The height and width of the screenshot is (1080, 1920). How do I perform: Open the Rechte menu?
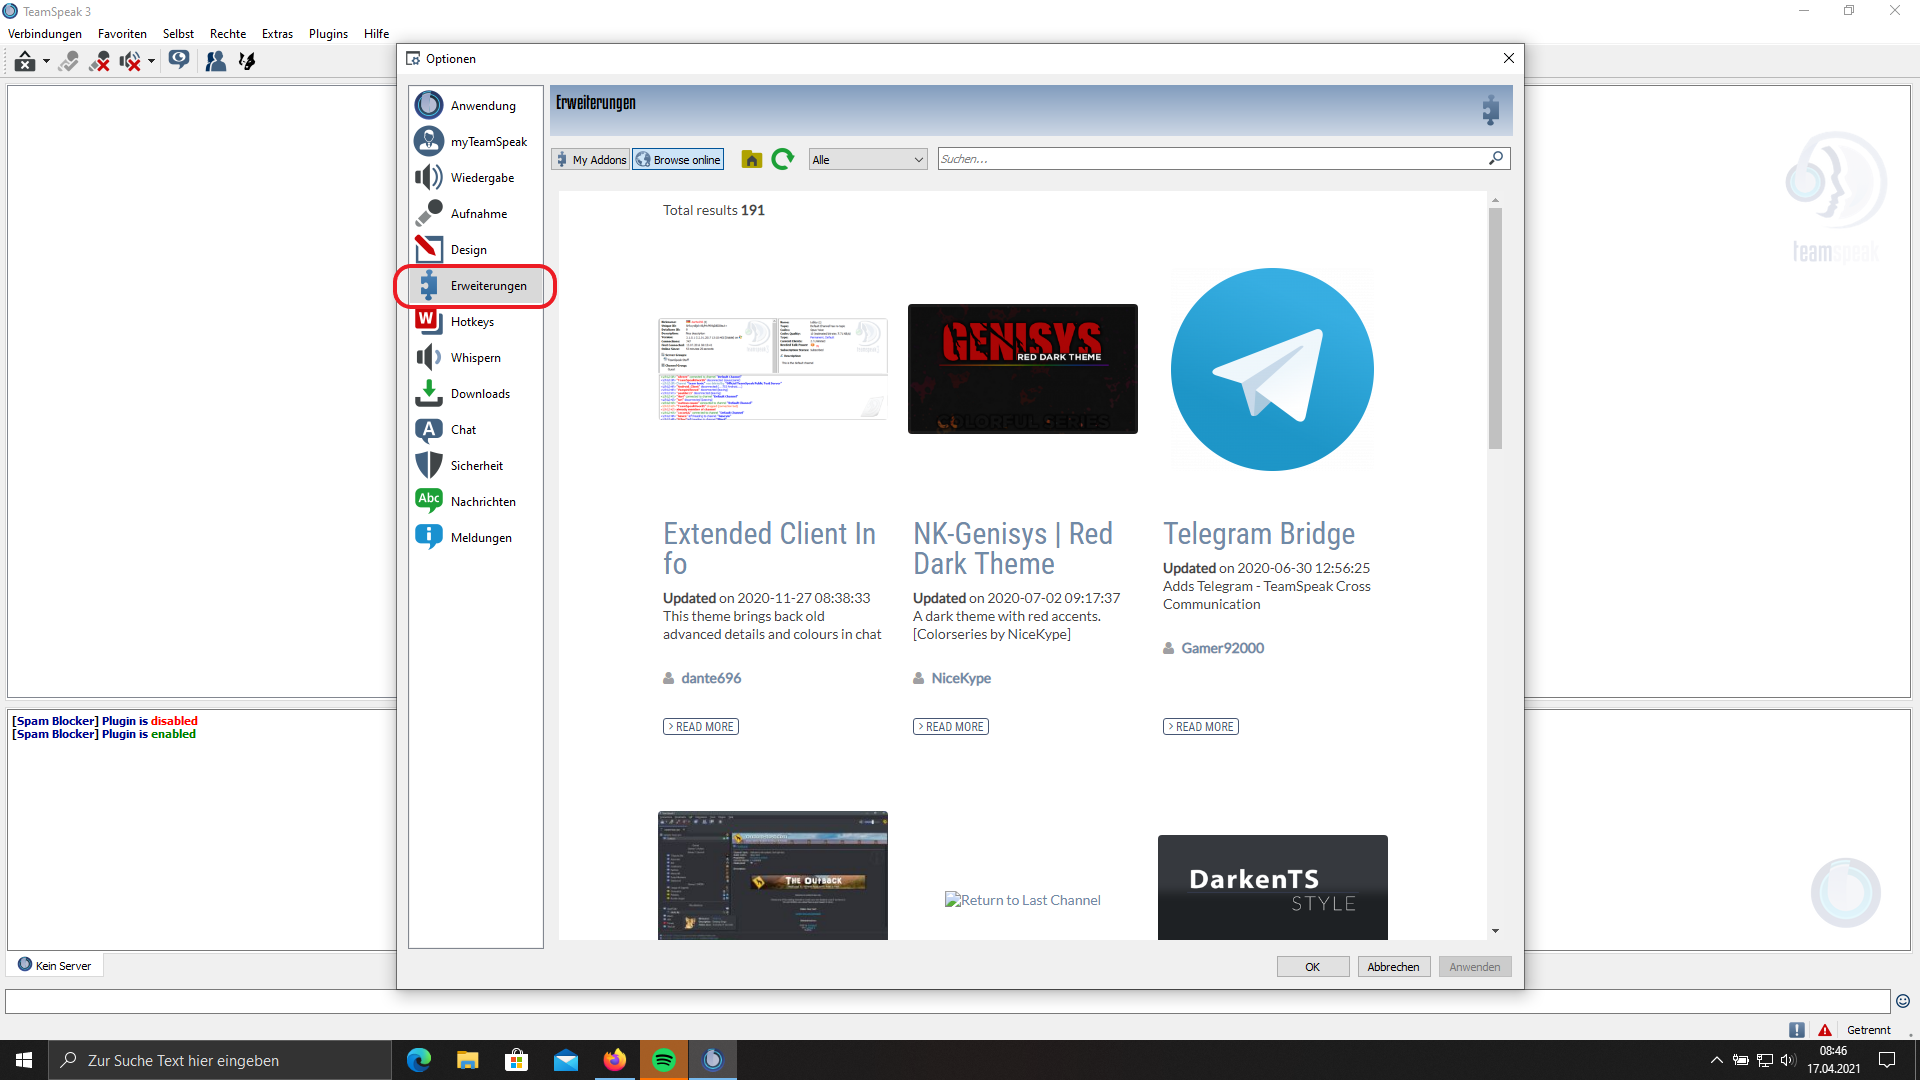coord(228,33)
